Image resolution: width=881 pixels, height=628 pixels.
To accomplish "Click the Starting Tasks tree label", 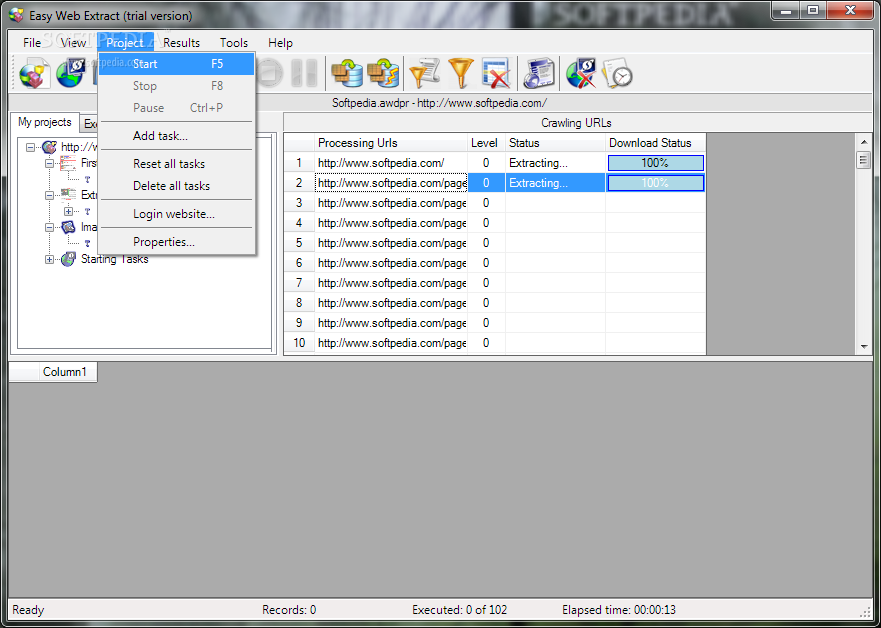I will [115, 259].
